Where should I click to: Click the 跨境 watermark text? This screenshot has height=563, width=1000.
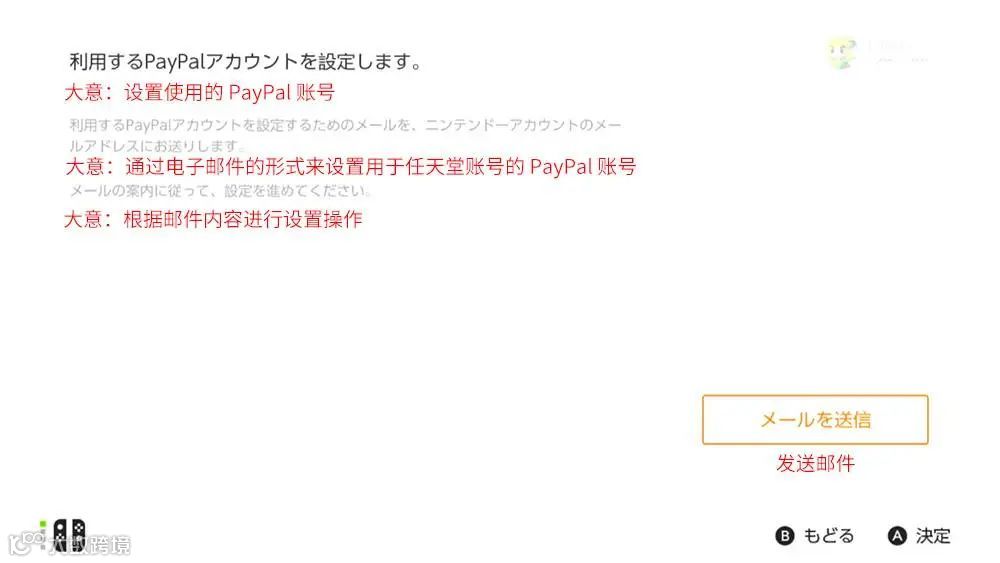coord(110,545)
